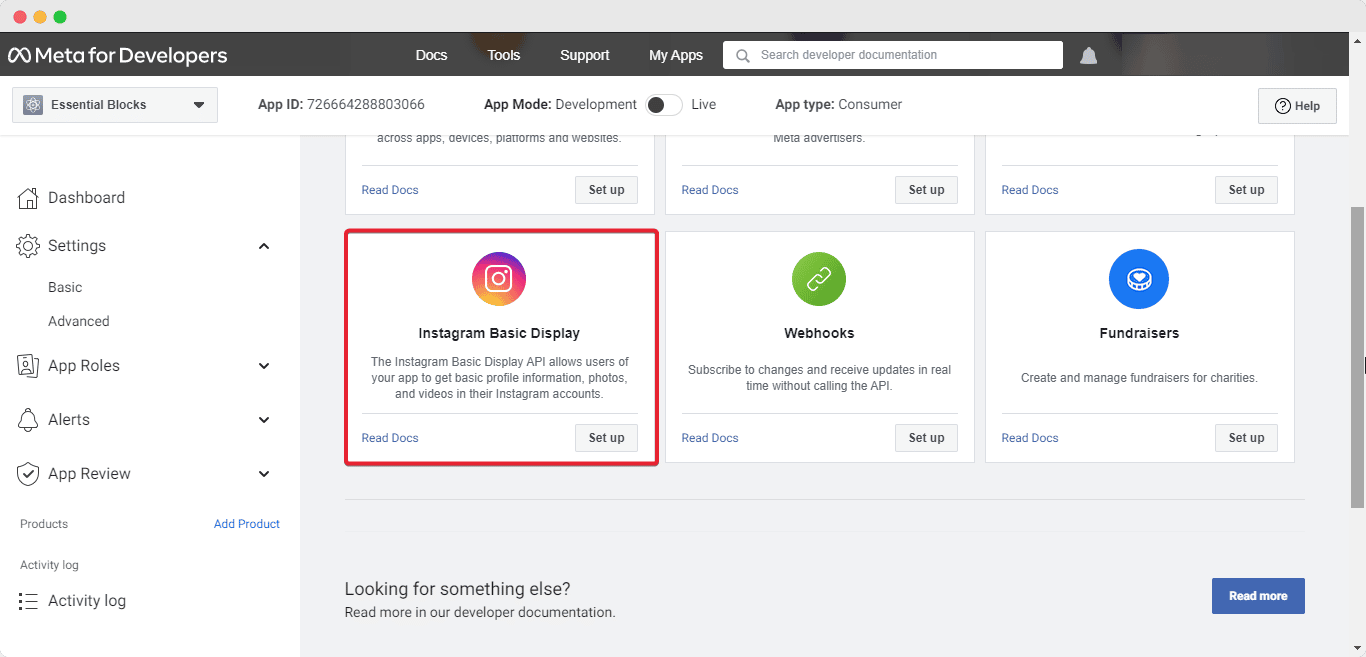Click the macOS yellow minimize button

tap(40, 17)
